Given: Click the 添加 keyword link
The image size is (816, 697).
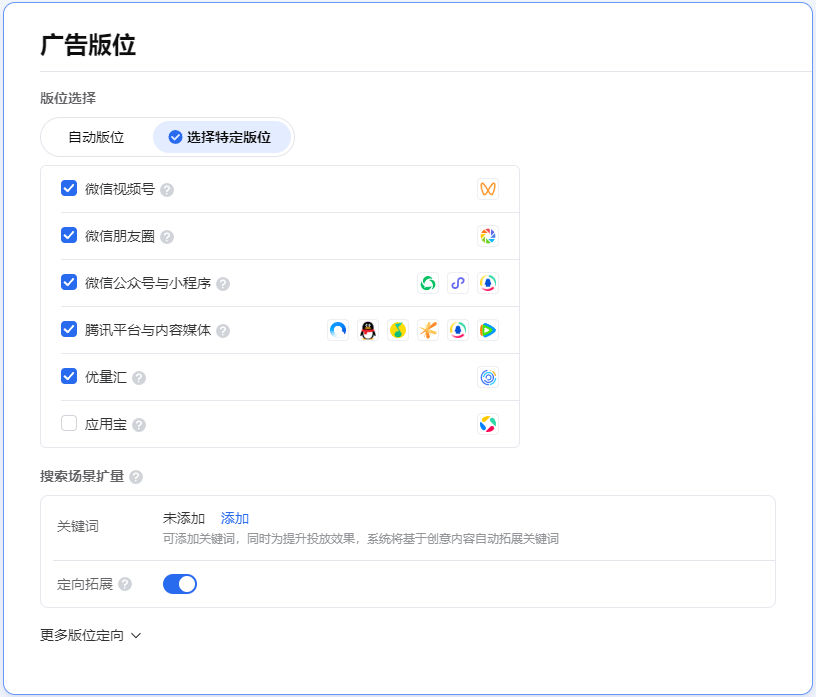Looking at the screenshot, I should 235,518.
